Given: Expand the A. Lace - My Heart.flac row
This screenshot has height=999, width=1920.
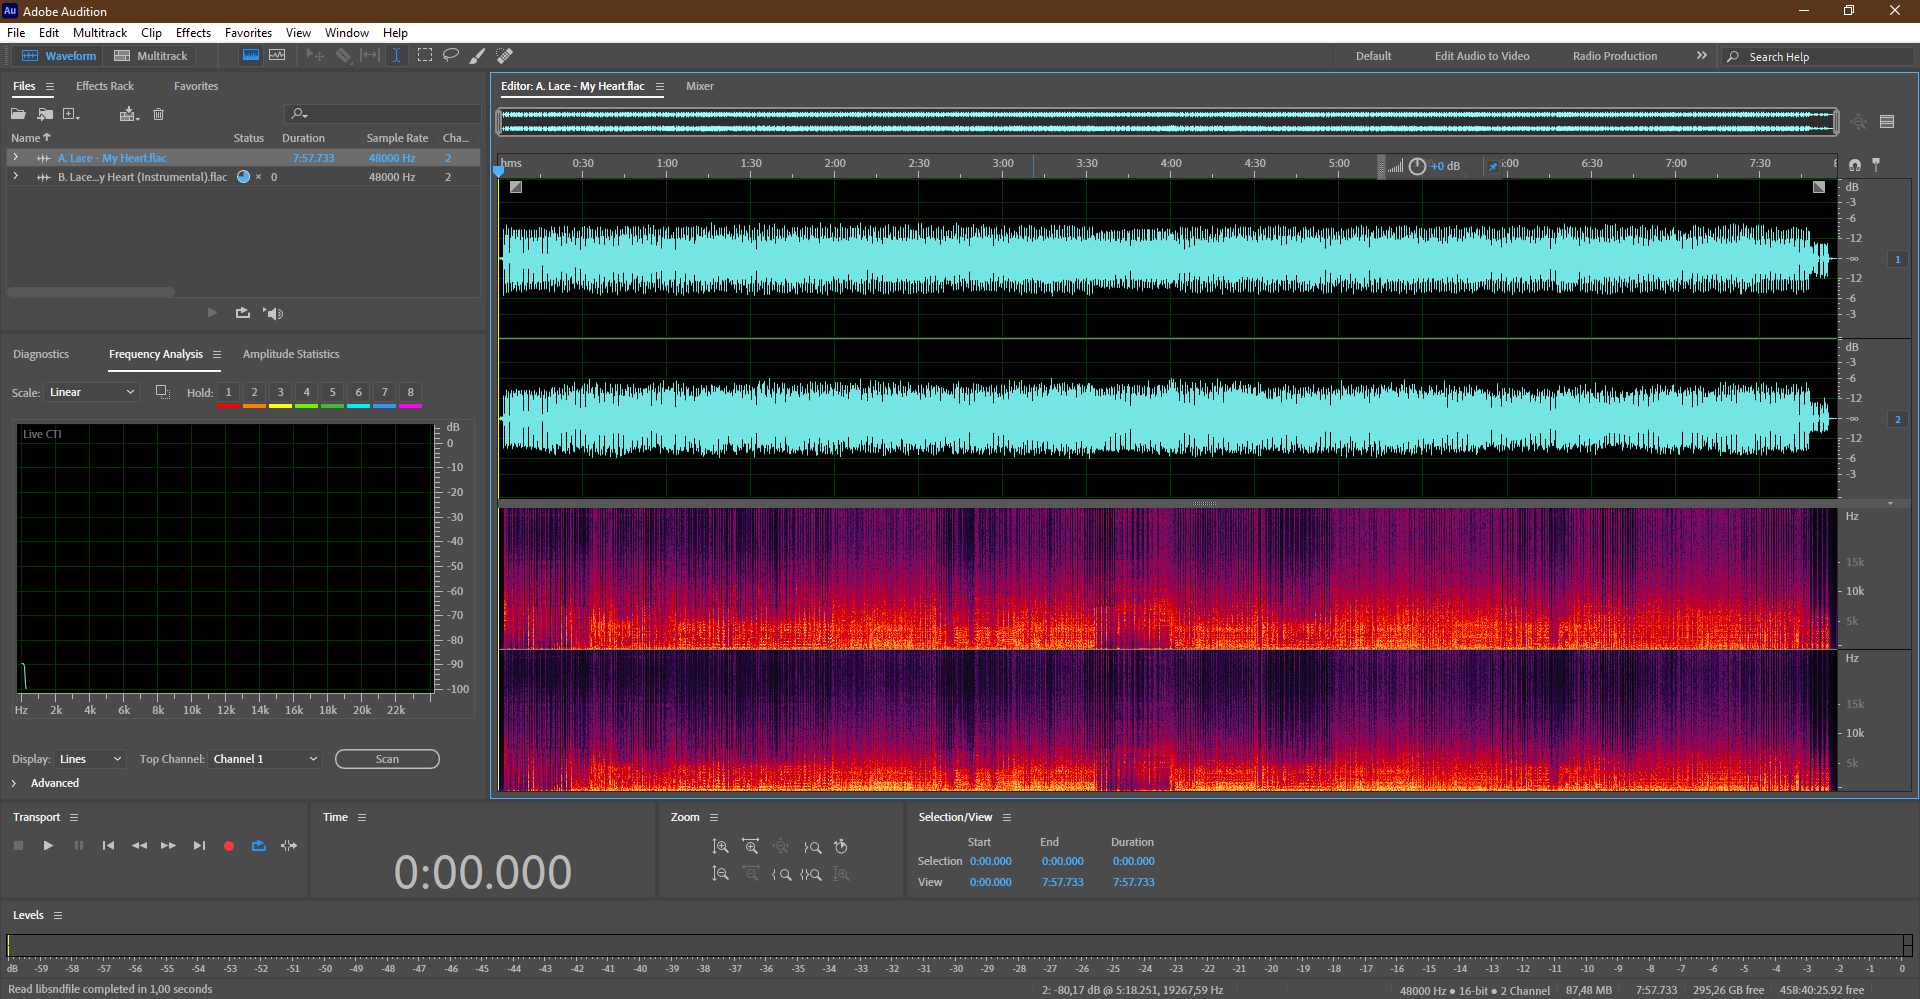Looking at the screenshot, I should [15, 158].
